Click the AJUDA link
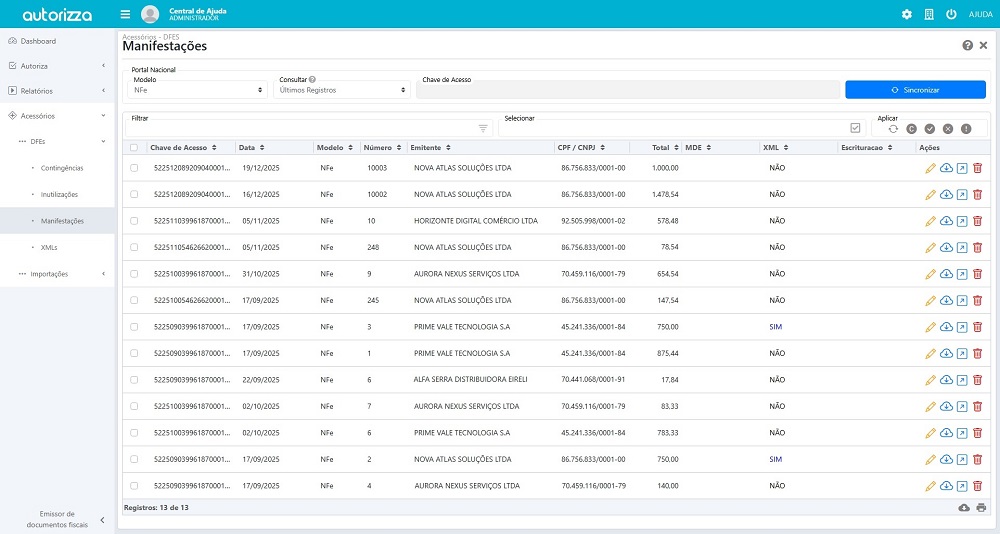This screenshot has width=1000, height=534. tap(981, 15)
